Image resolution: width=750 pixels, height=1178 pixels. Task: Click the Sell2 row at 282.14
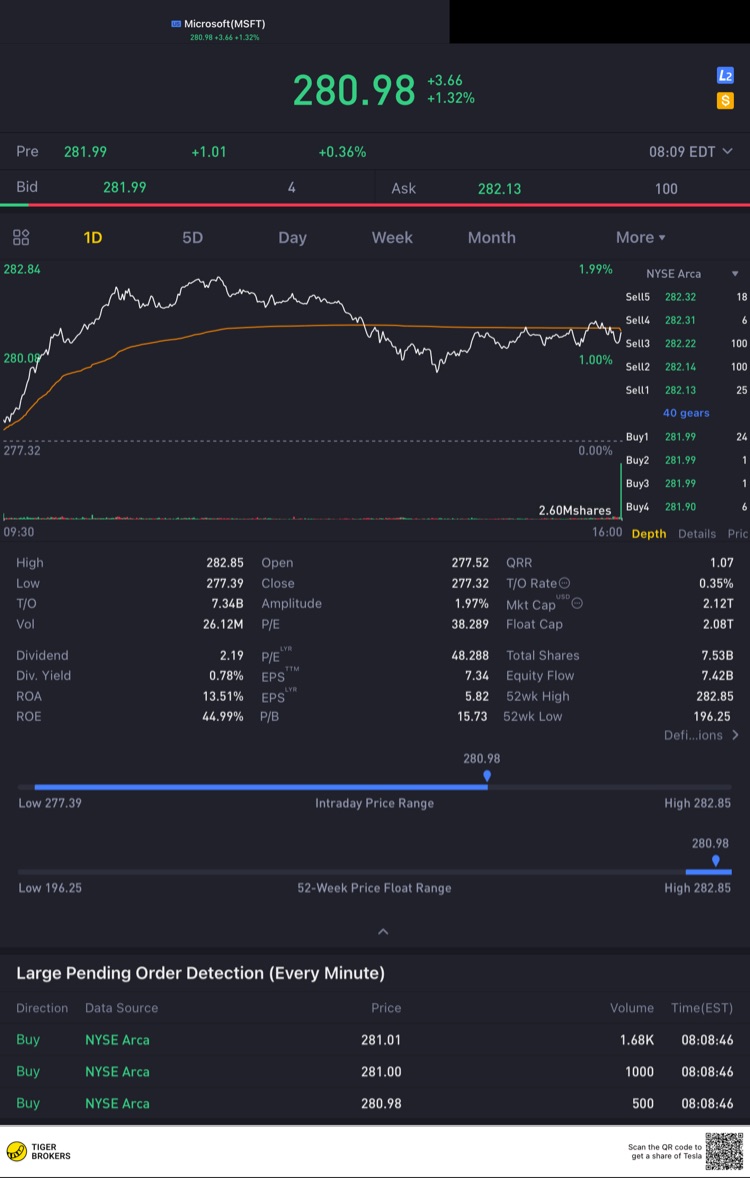pyautogui.click(x=686, y=367)
